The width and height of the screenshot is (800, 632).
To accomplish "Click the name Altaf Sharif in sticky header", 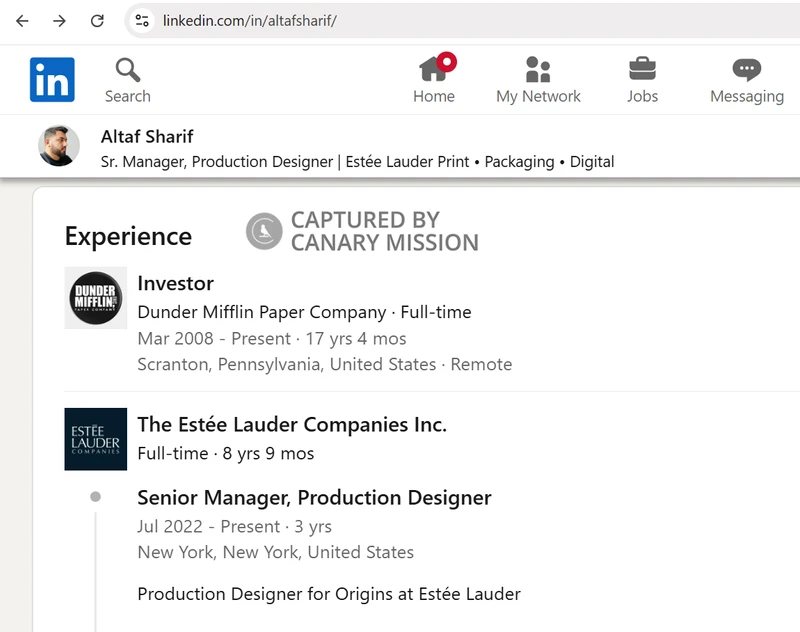I will pos(147,137).
